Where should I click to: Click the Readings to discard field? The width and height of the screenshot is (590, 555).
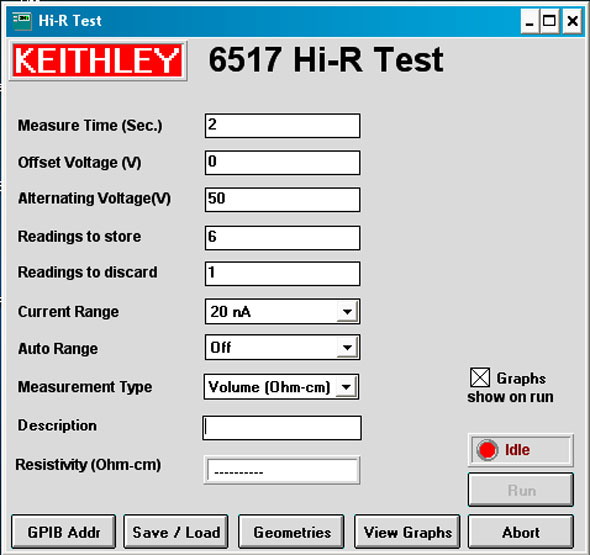(x=283, y=274)
